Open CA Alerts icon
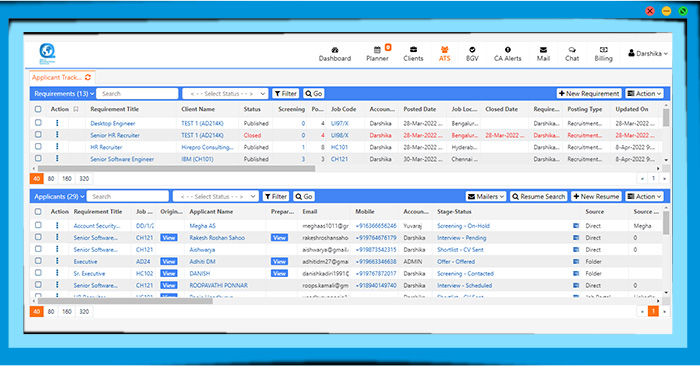Viewport: 700px width, 366px height. 508,50
